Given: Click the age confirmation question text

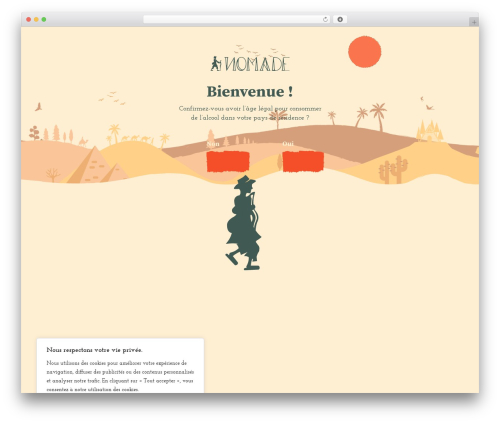Looking at the screenshot, I should click(x=250, y=113).
